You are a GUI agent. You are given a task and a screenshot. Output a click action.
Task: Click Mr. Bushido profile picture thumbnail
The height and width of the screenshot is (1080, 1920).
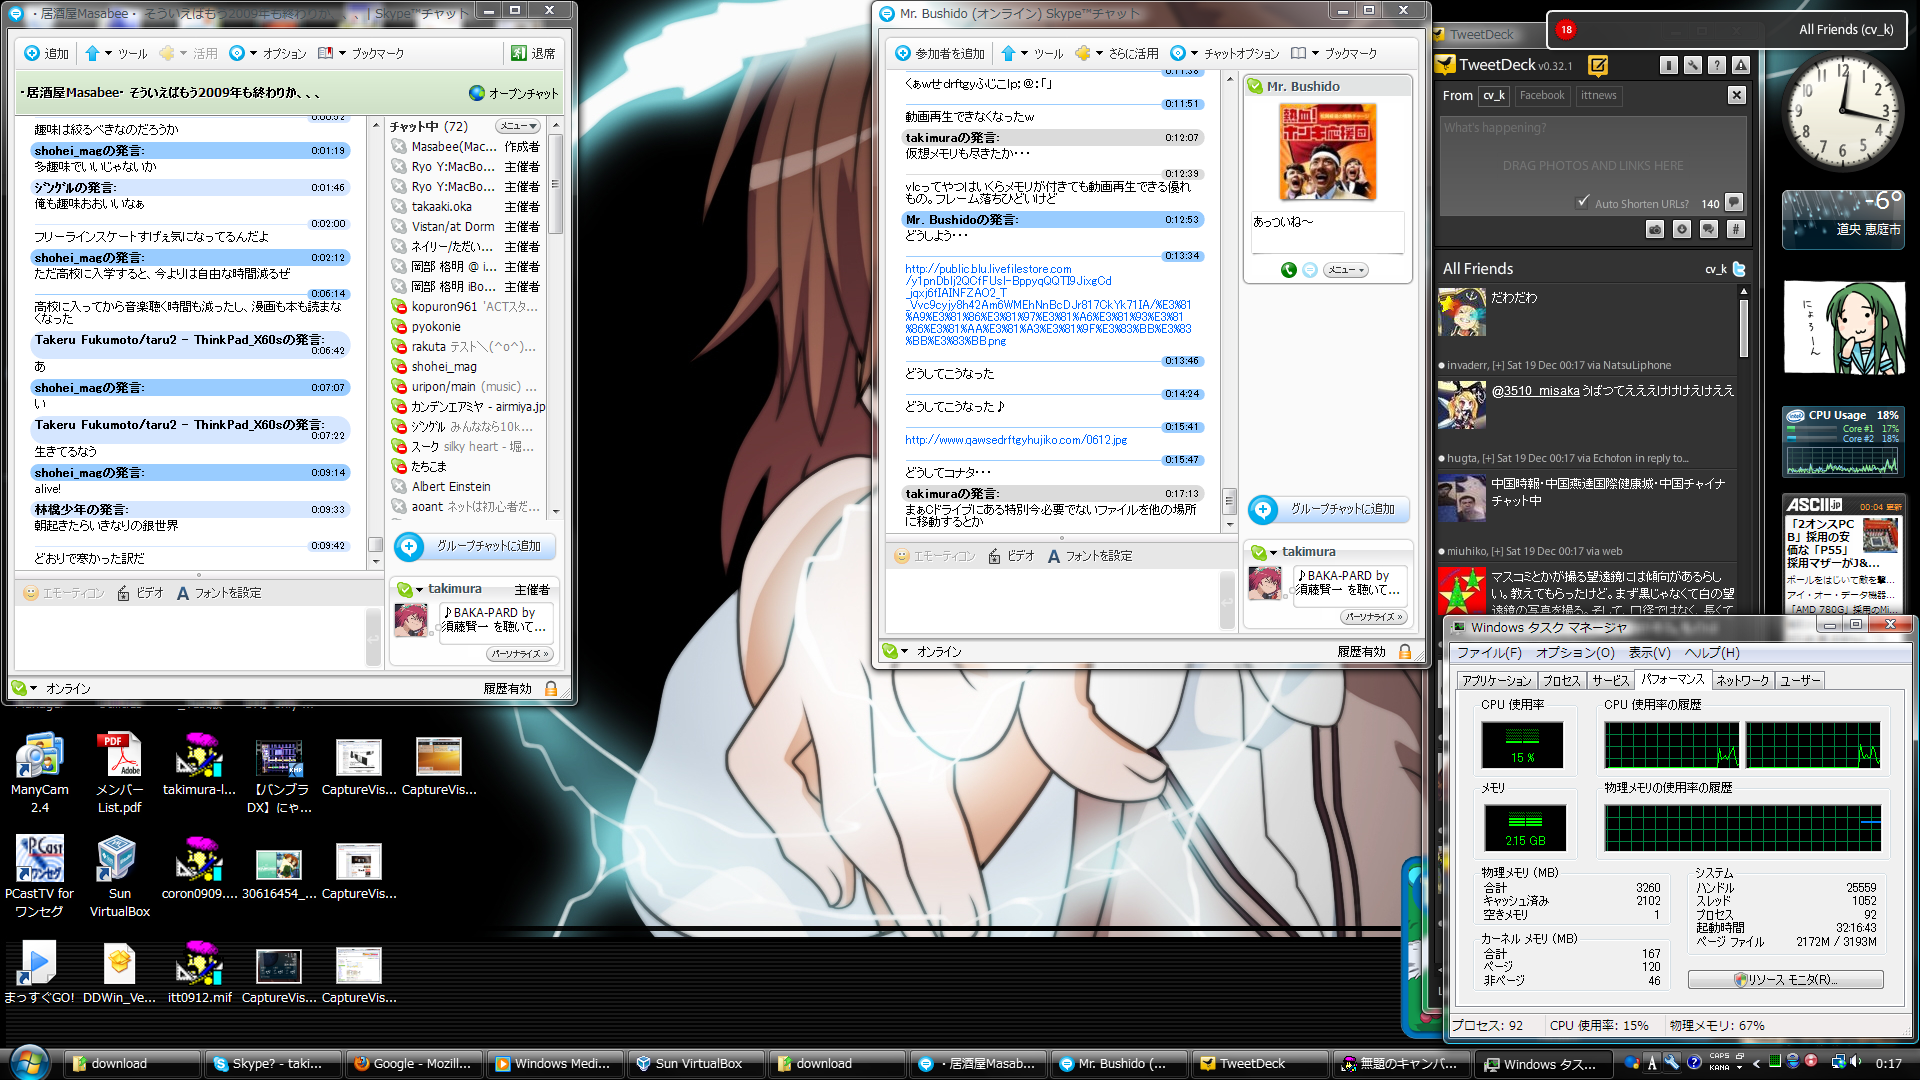click(x=1327, y=152)
